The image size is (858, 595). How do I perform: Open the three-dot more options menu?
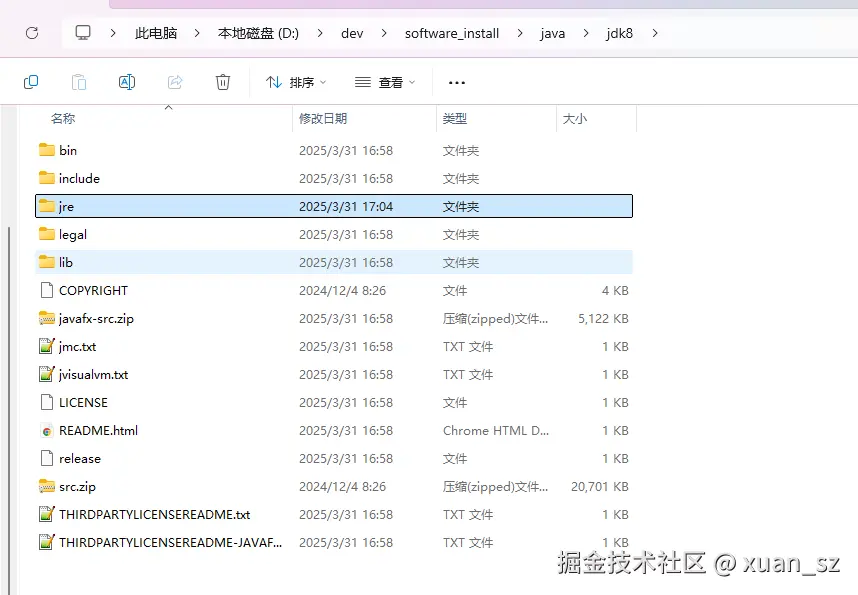(456, 83)
